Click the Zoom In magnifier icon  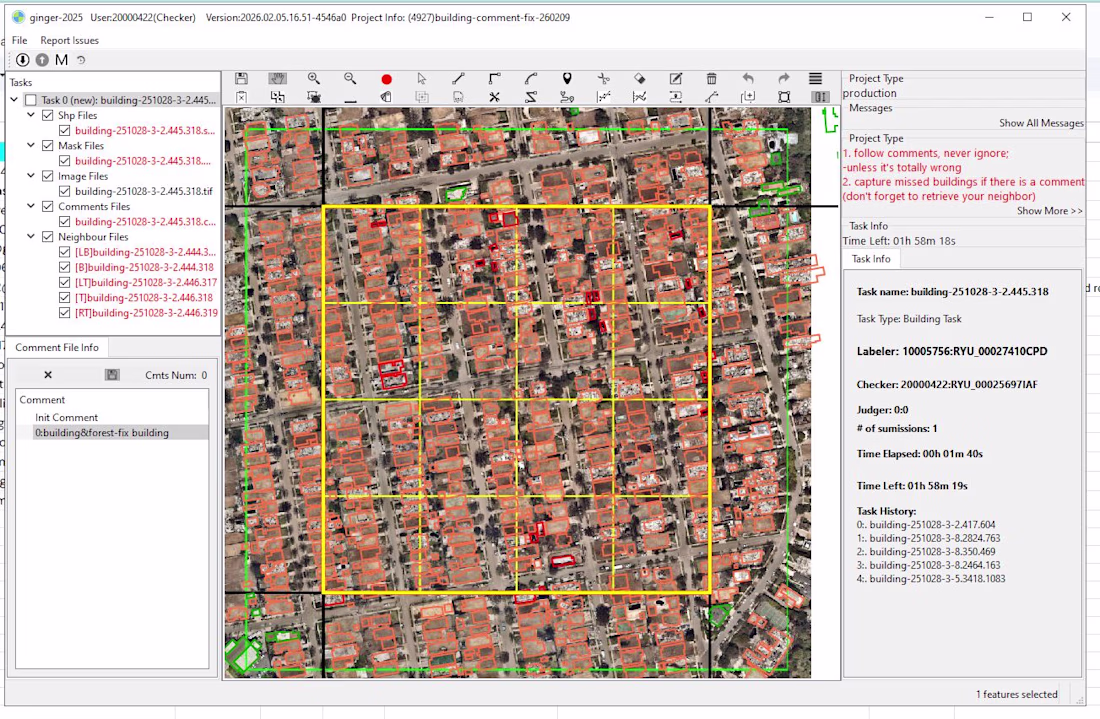coord(314,79)
